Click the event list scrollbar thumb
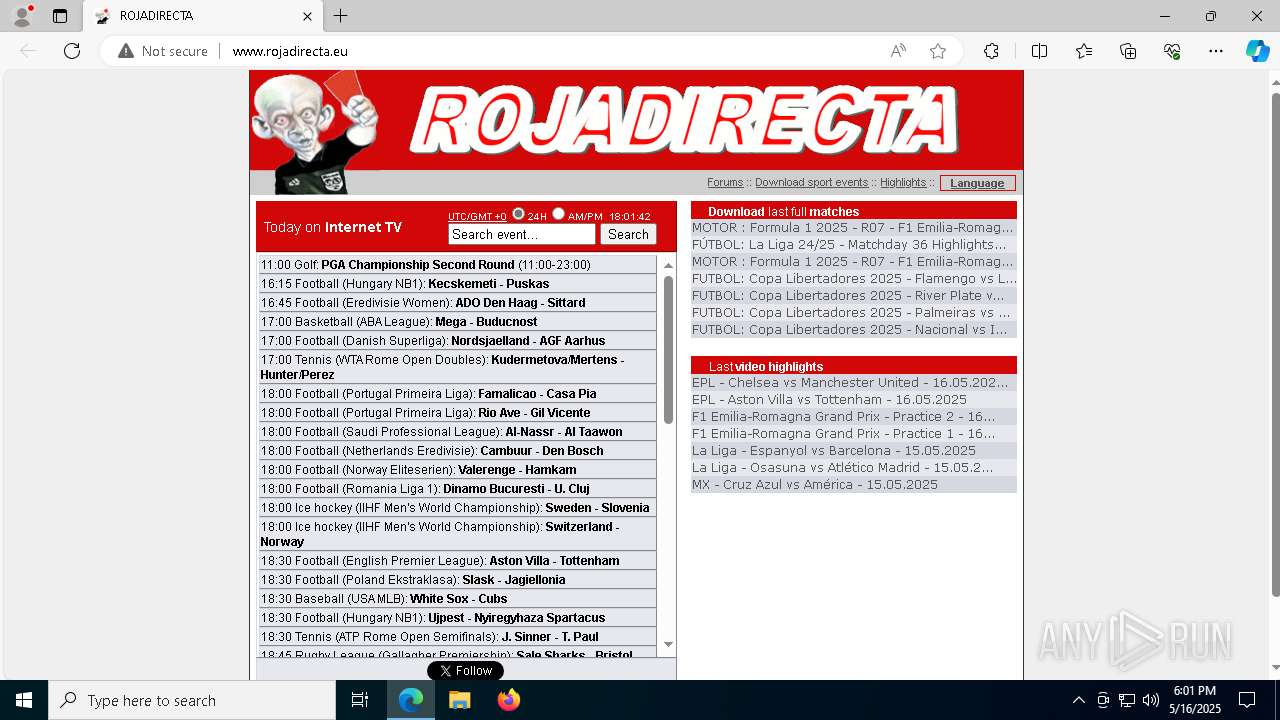1280x720 pixels. tap(668, 349)
